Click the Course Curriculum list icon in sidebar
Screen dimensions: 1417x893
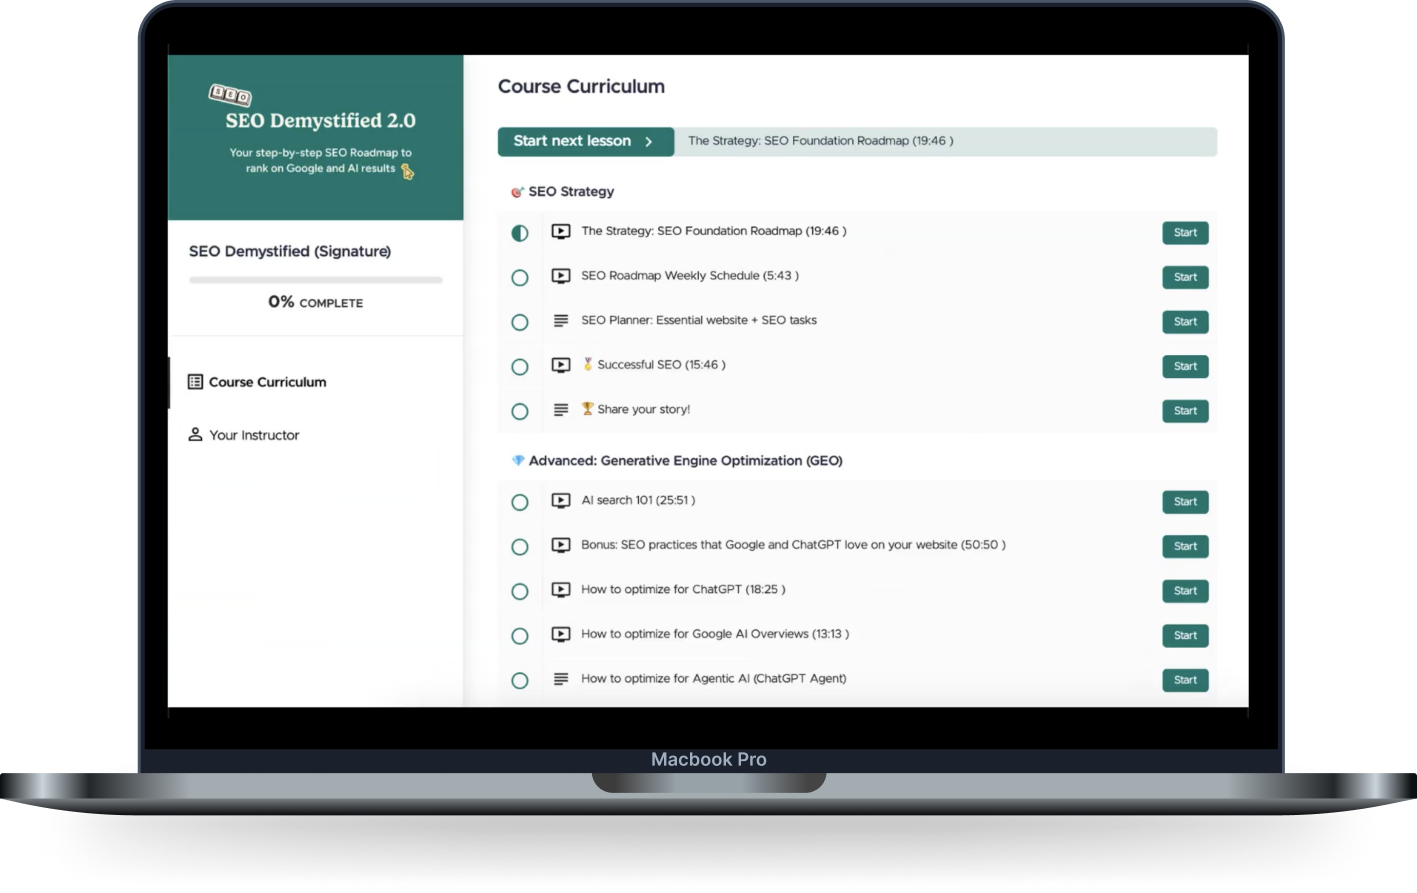point(195,382)
